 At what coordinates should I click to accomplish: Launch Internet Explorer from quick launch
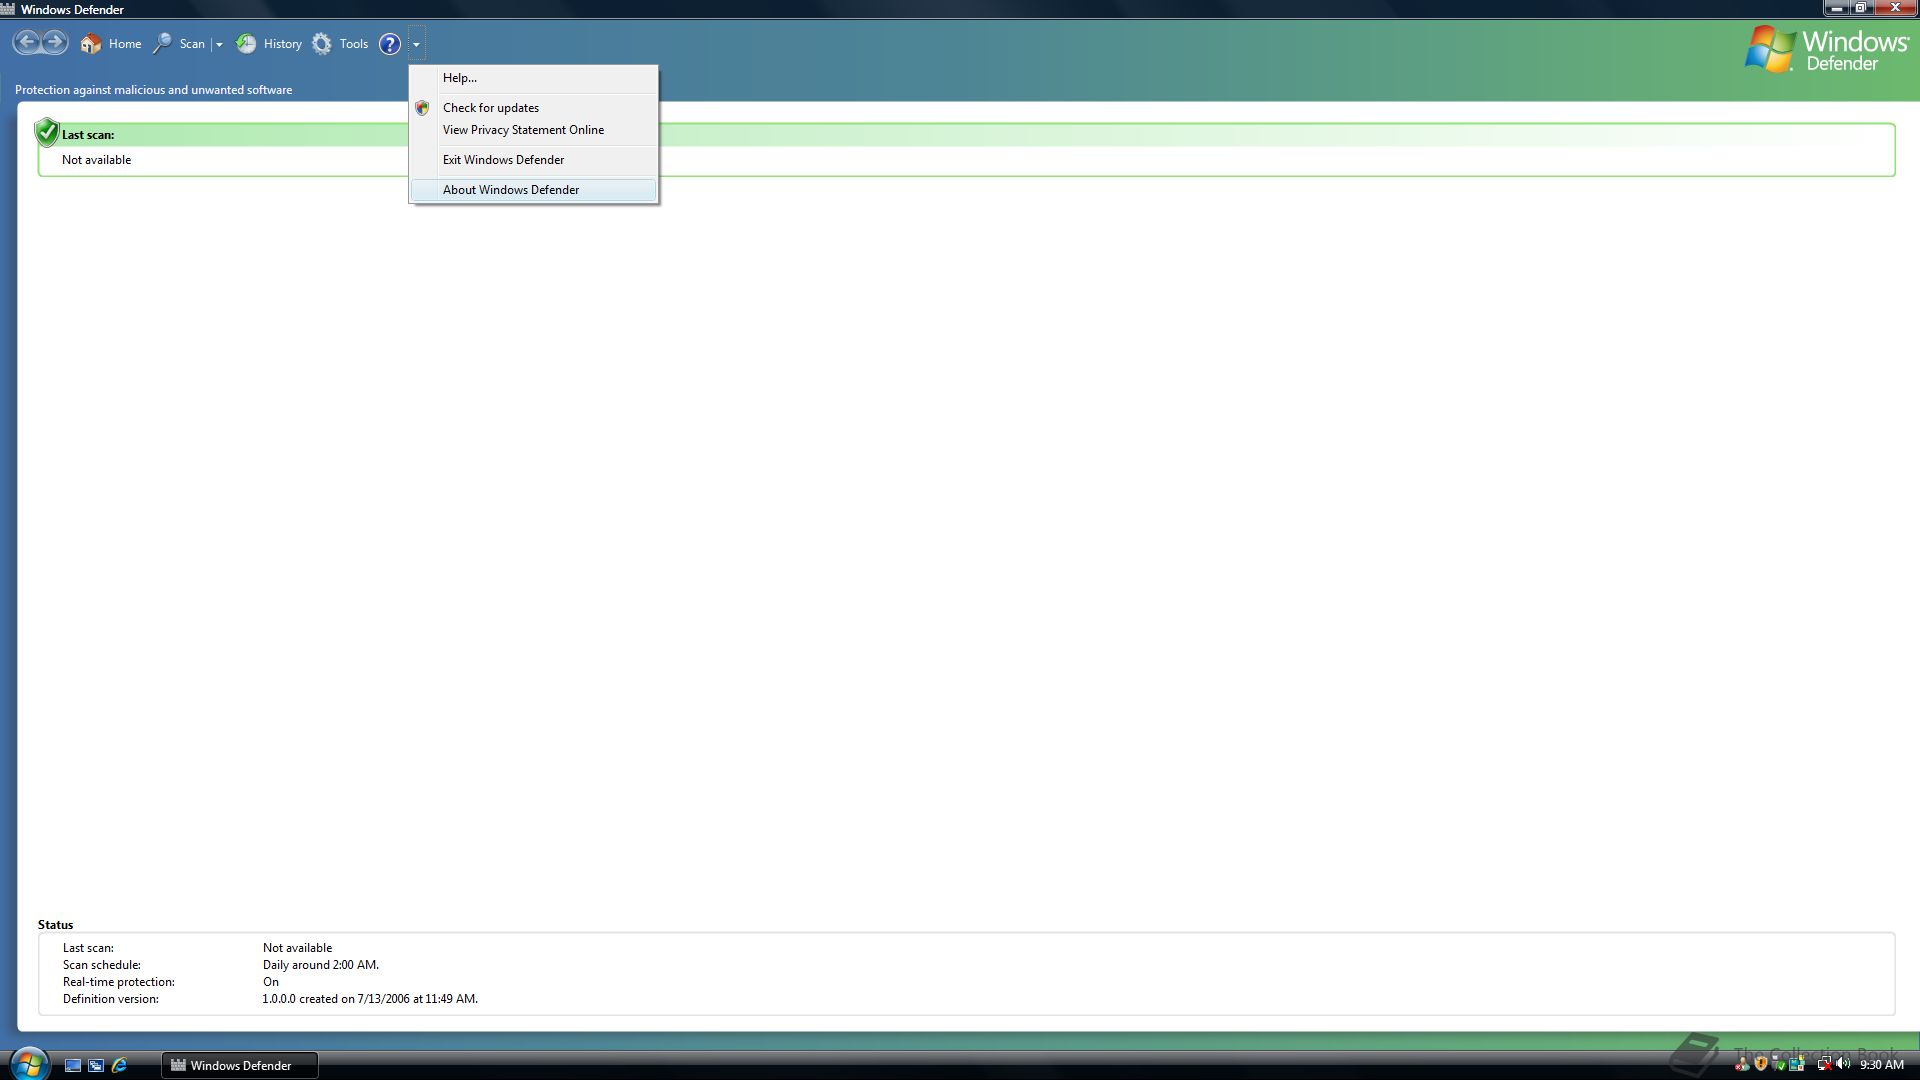pyautogui.click(x=119, y=1066)
